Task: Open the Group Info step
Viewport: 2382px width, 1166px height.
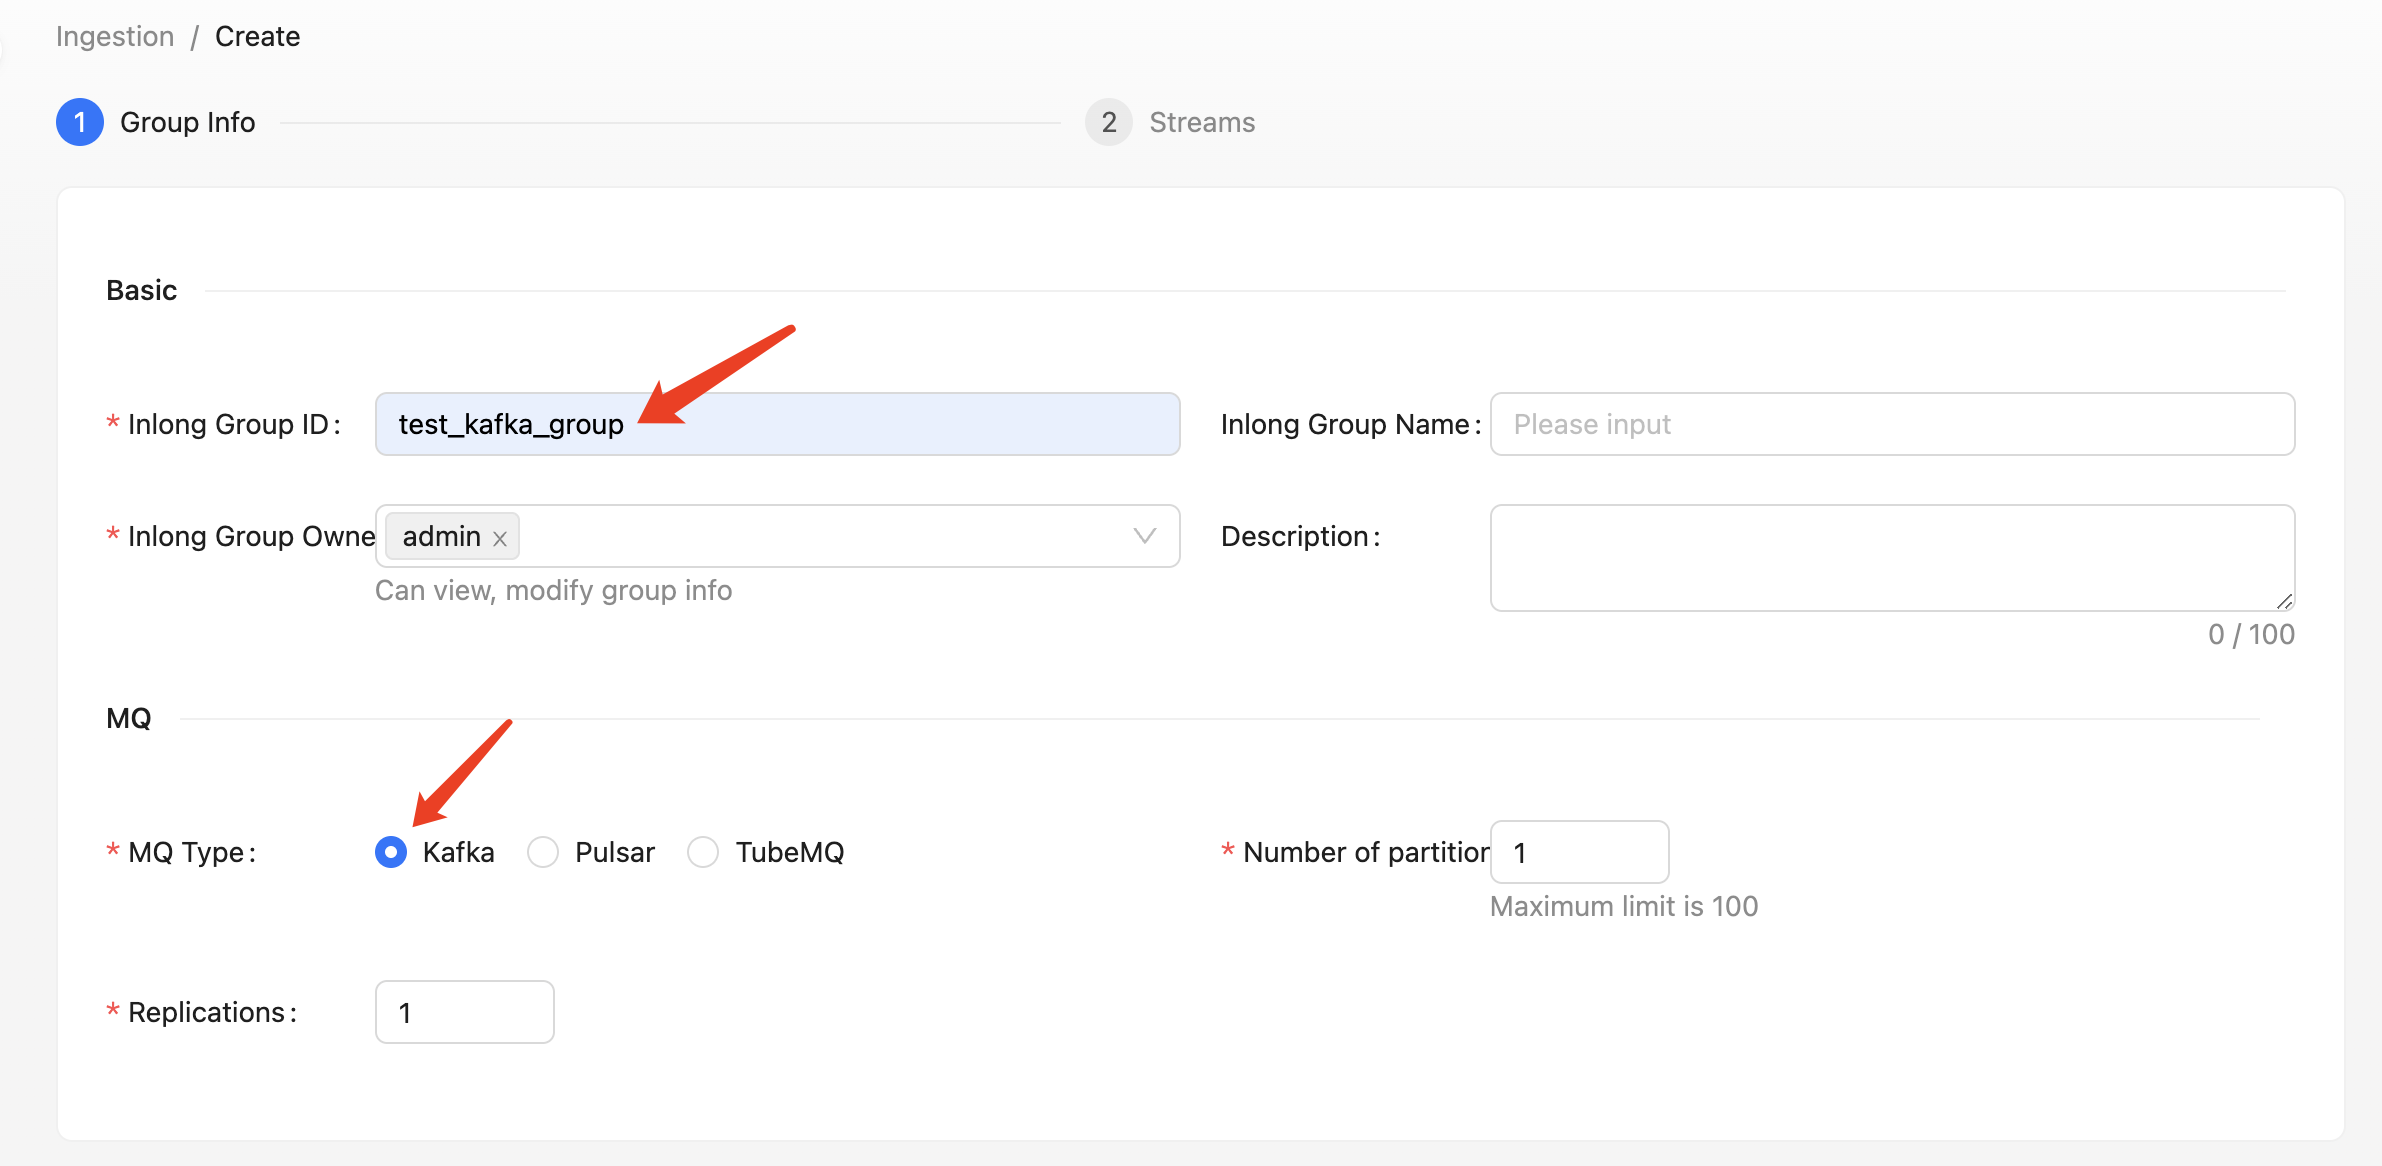Action: pos(187,122)
